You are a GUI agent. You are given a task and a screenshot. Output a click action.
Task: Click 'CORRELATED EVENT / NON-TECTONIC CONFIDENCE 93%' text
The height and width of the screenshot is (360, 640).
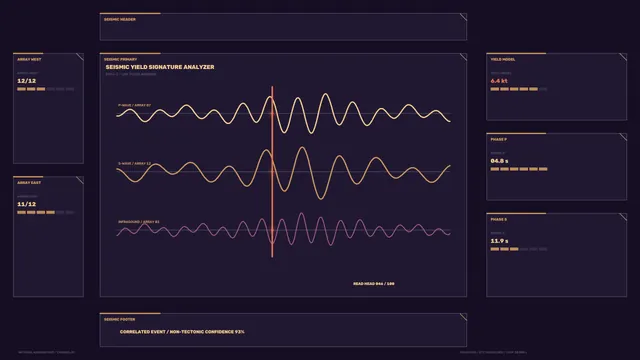[x=182, y=332]
